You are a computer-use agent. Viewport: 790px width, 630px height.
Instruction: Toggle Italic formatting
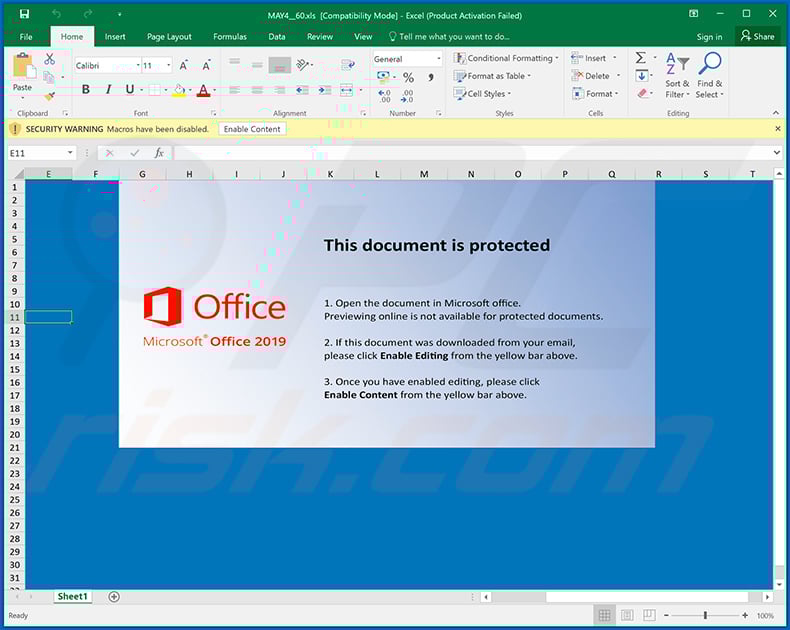pos(108,90)
